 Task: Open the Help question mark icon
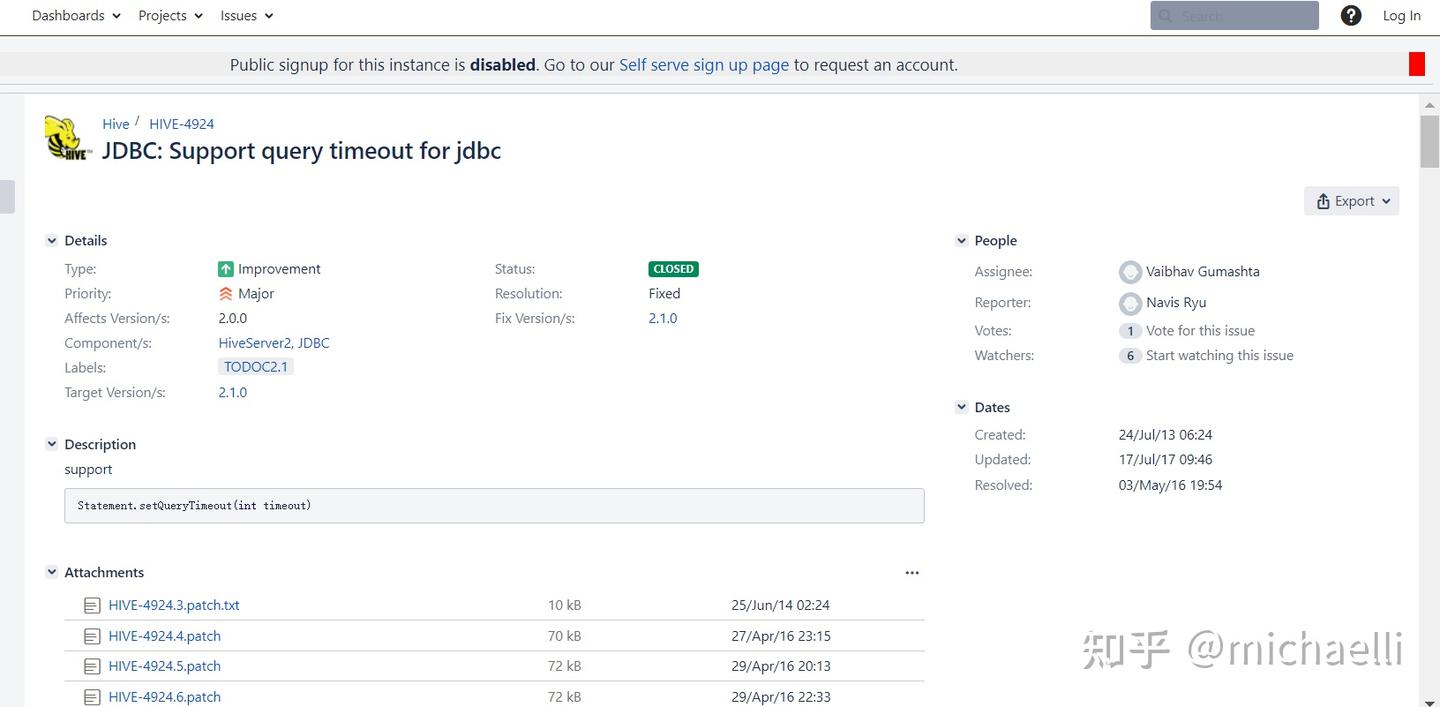pos(1351,15)
